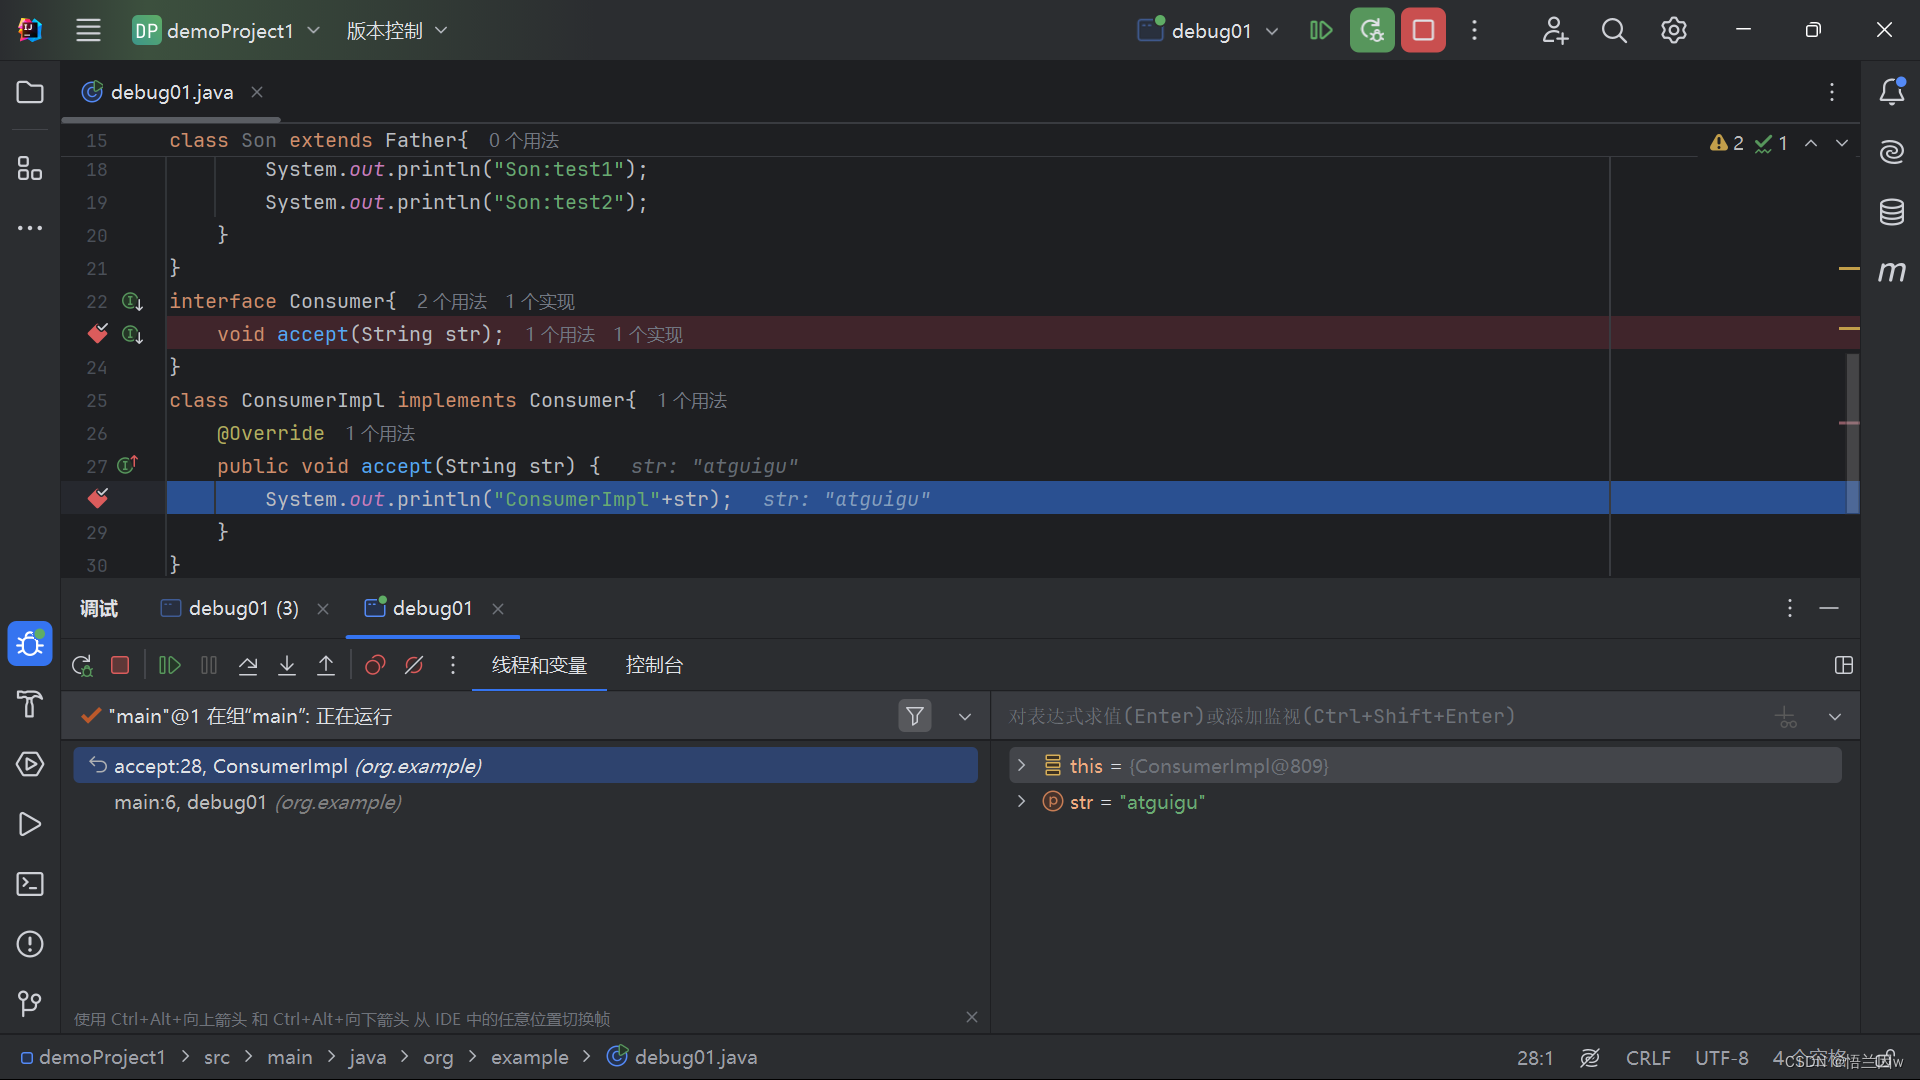Open debugger toolbar more actions menu
This screenshot has width=1920, height=1080.
[x=453, y=665]
